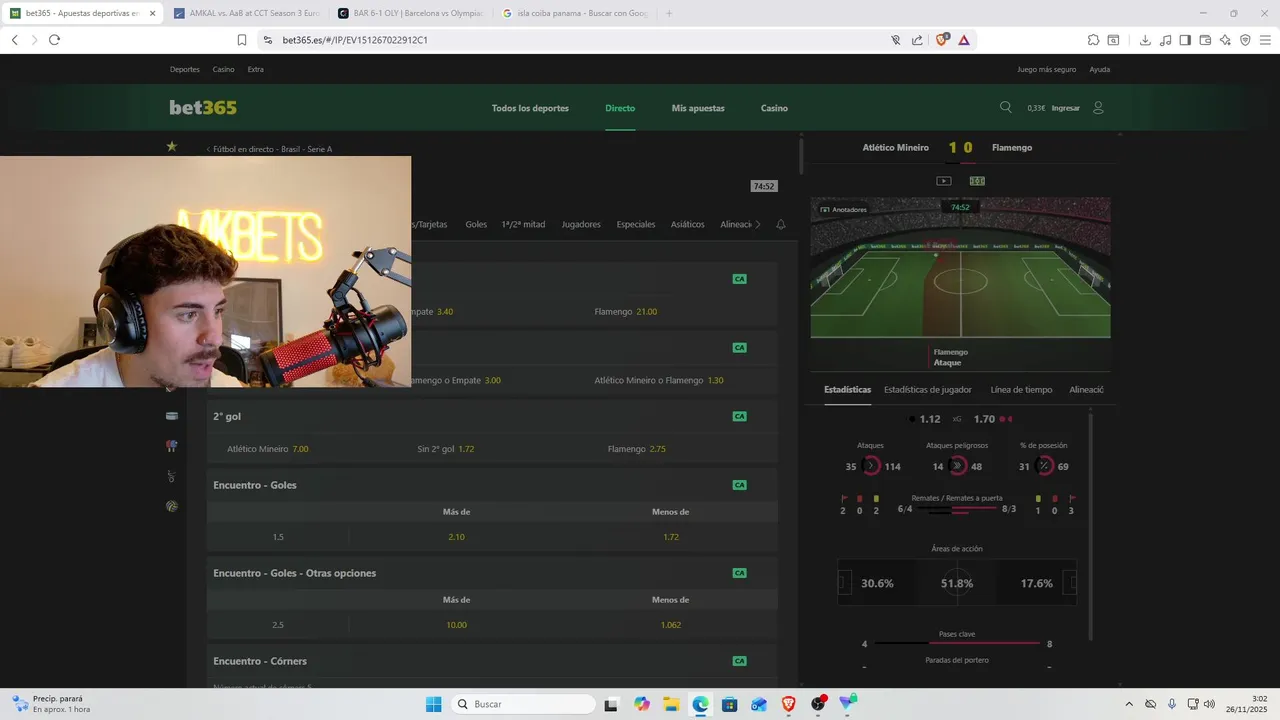Click the CA cash-out badge on 2º gol
1280x720 pixels.
point(739,416)
